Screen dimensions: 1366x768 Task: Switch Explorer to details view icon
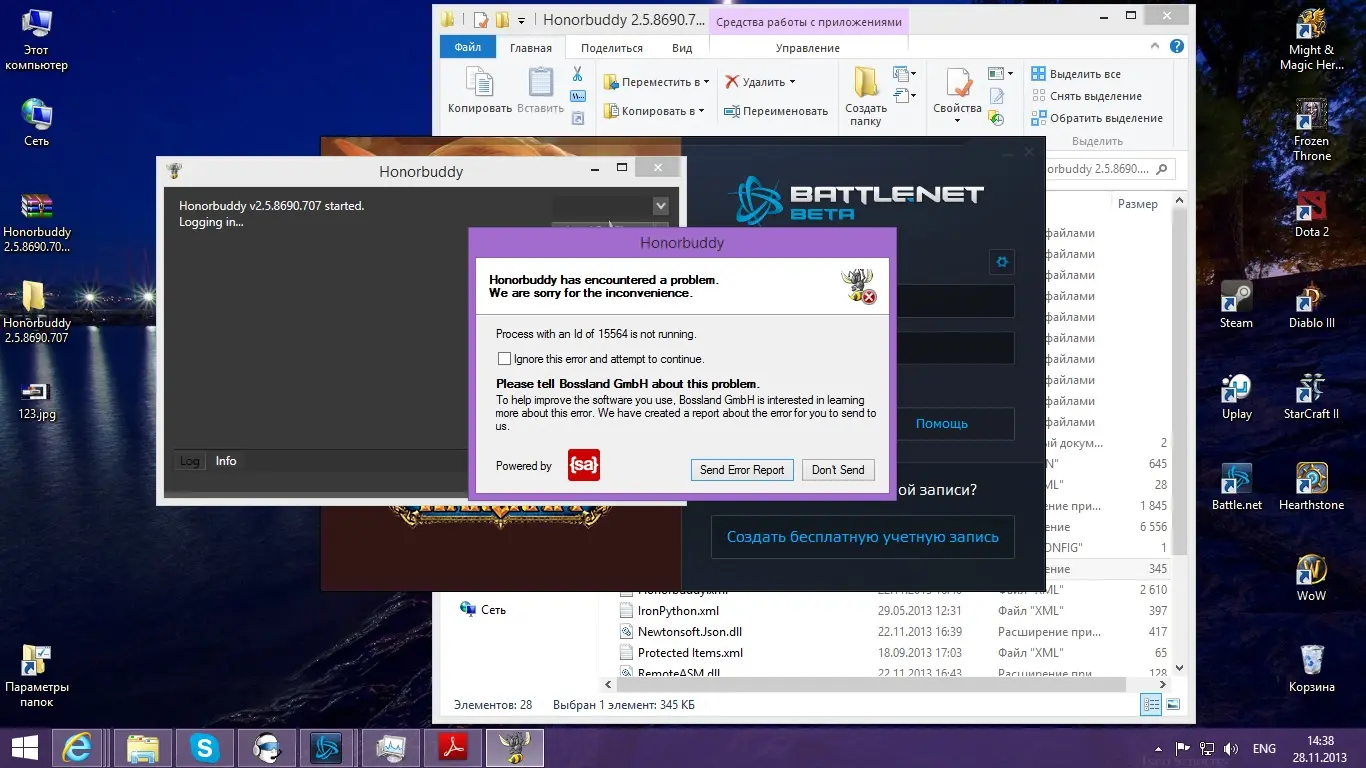click(x=1152, y=705)
